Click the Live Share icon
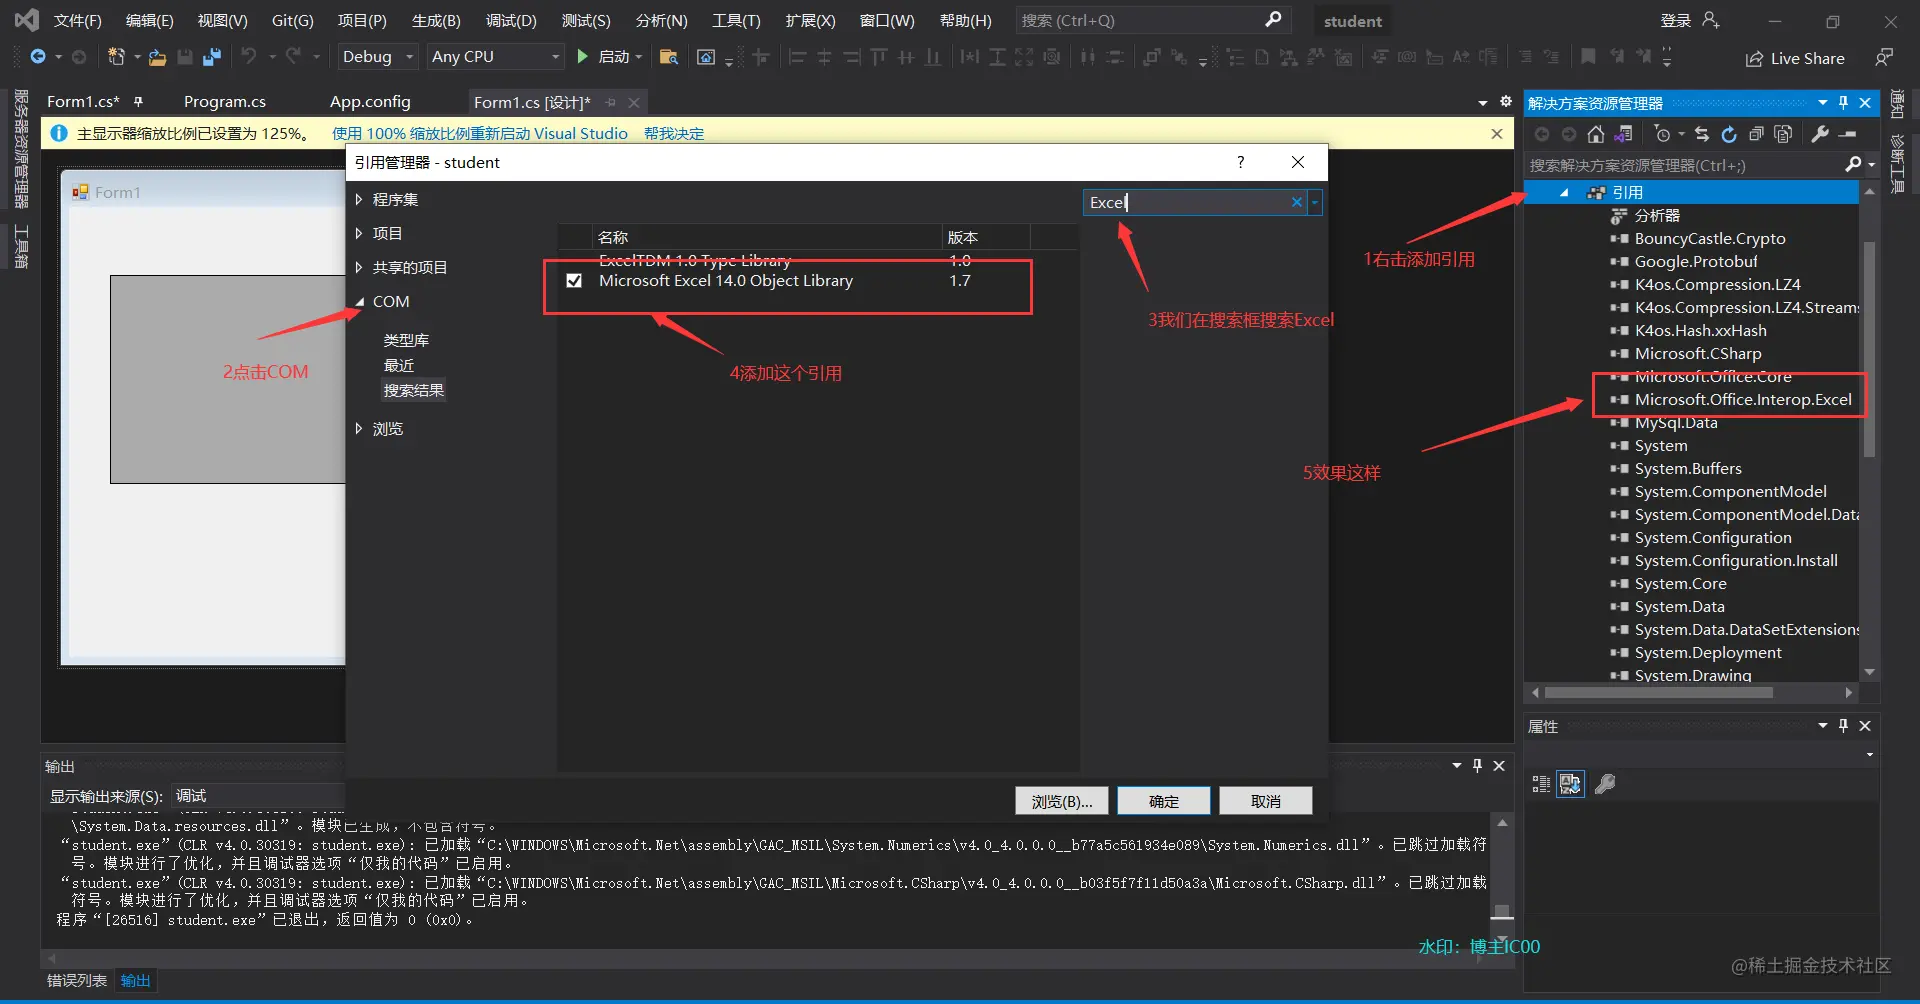The image size is (1920, 1004). [1754, 59]
